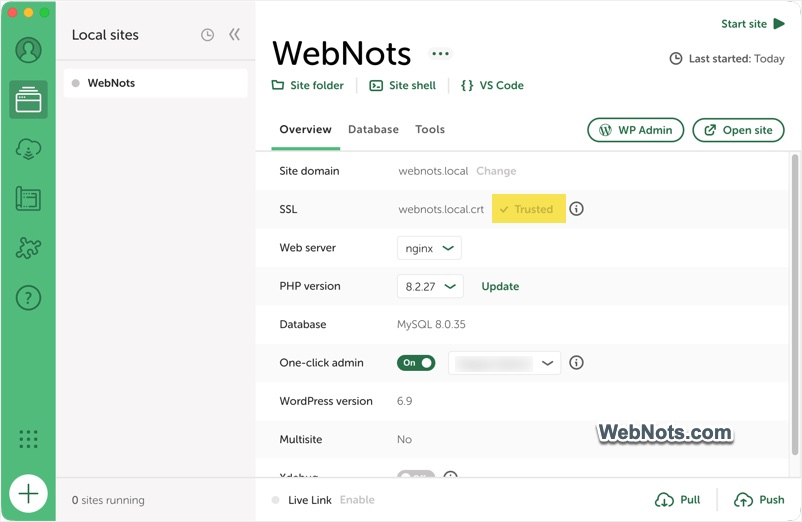Open the three-dot menu next to WebNots
The height and width of the screenshot is (522, 802).
(440, 53)
